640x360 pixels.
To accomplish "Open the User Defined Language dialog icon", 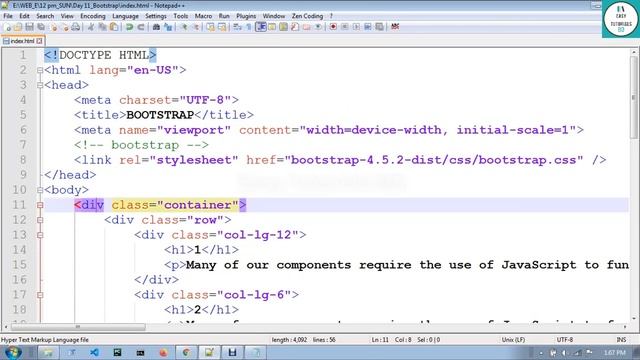I will (272, 27).
